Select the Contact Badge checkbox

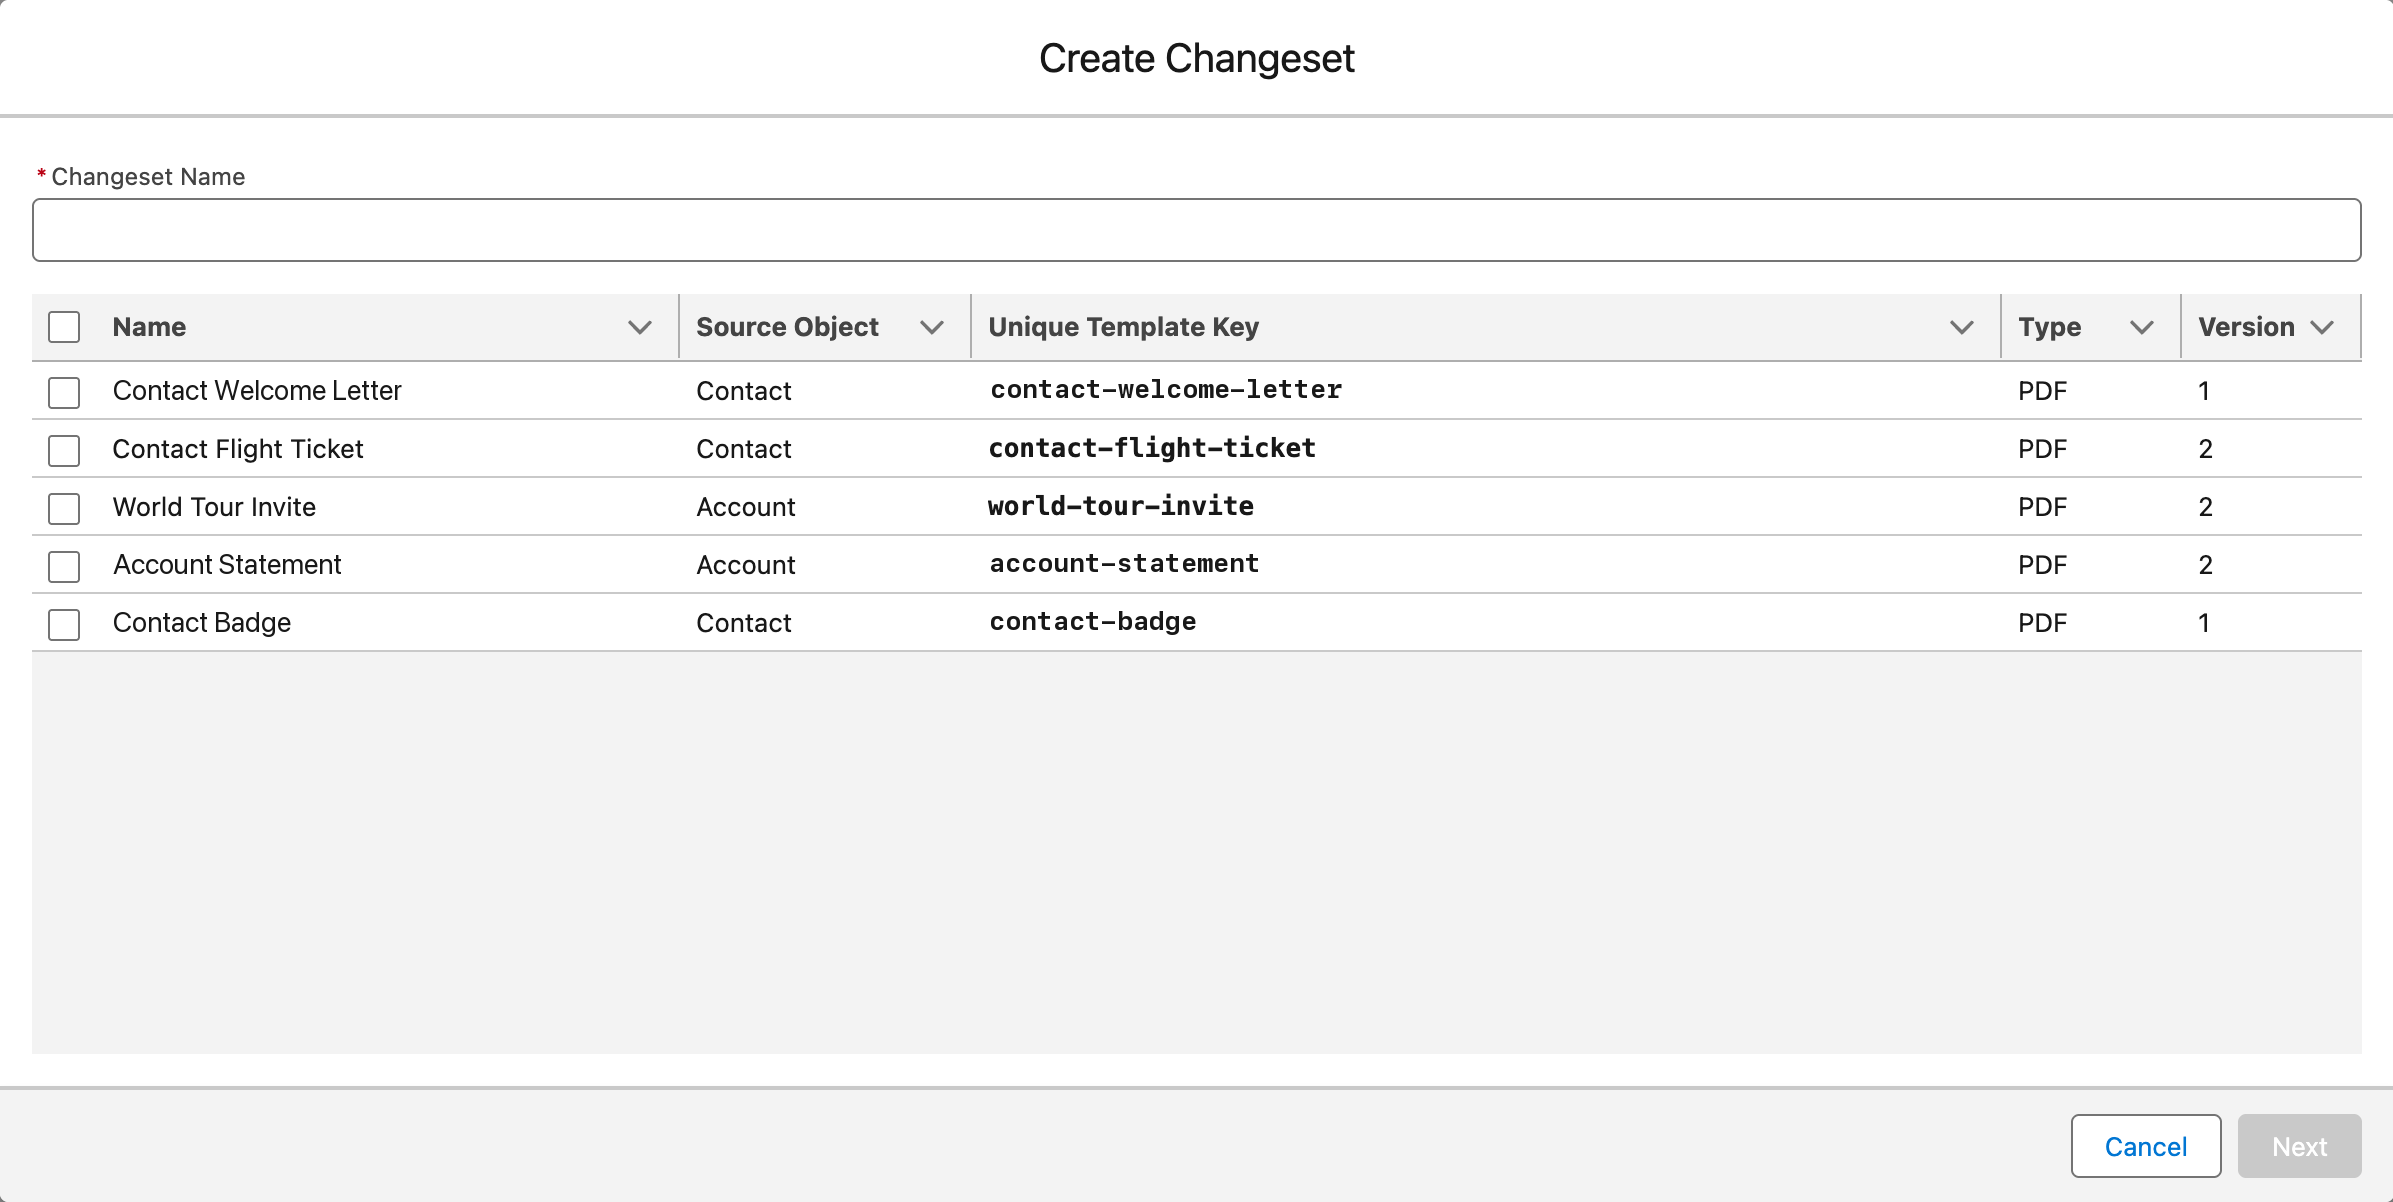tap(64, 624)
